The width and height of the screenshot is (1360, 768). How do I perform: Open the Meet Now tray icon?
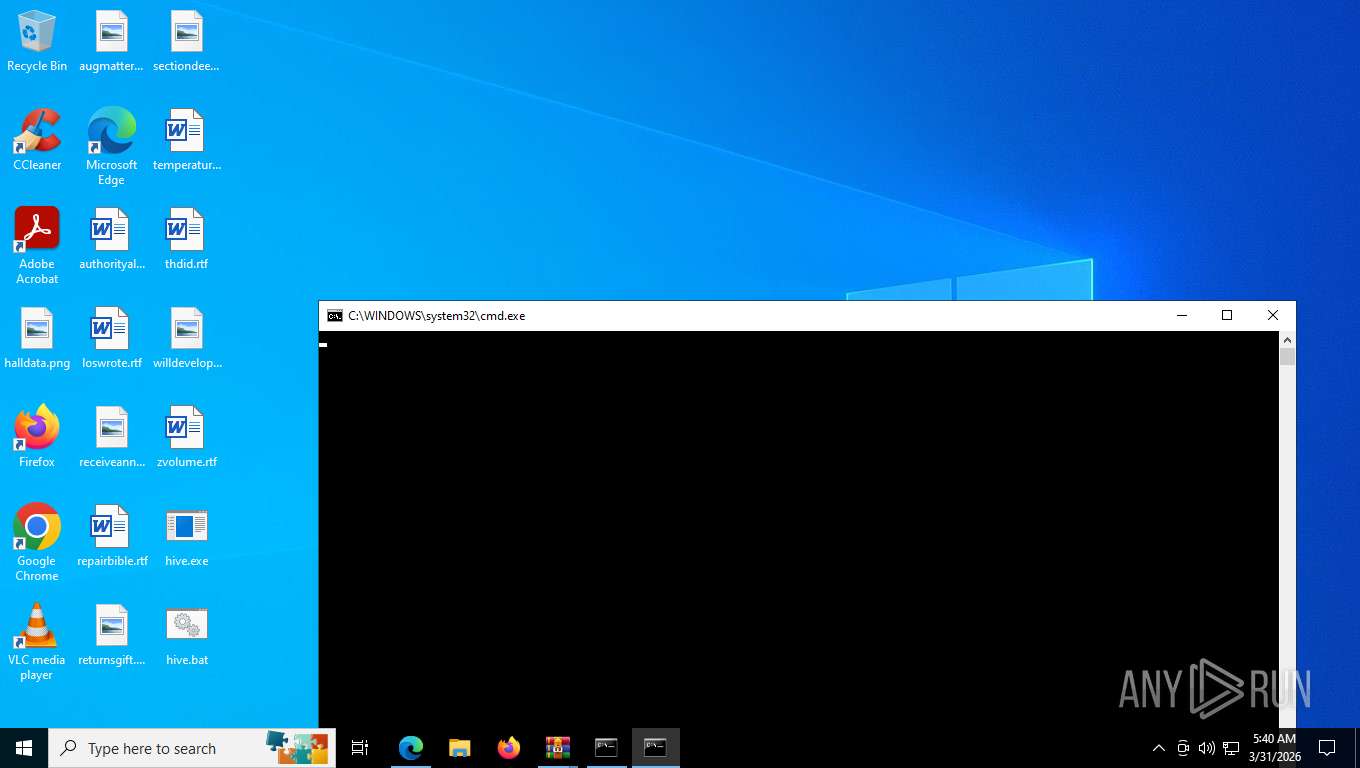(1183, 748)
